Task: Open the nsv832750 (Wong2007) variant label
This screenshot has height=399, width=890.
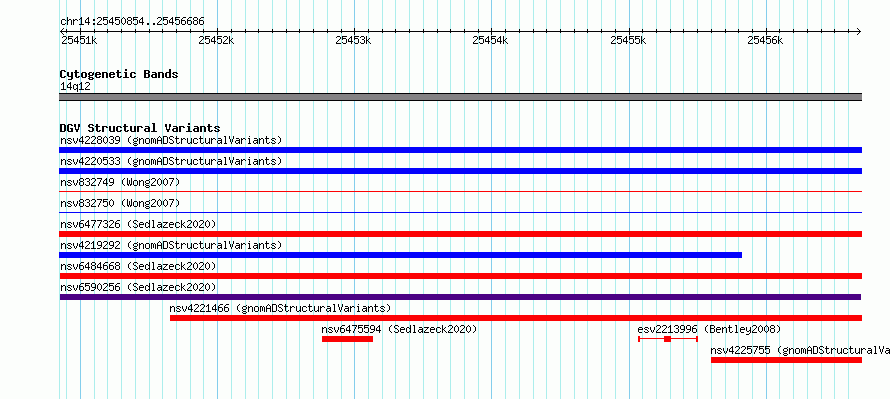Action: coord(120,203)
